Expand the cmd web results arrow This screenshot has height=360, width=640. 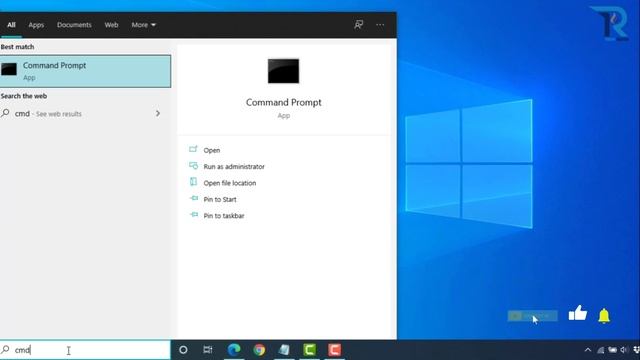coord(158,113)
